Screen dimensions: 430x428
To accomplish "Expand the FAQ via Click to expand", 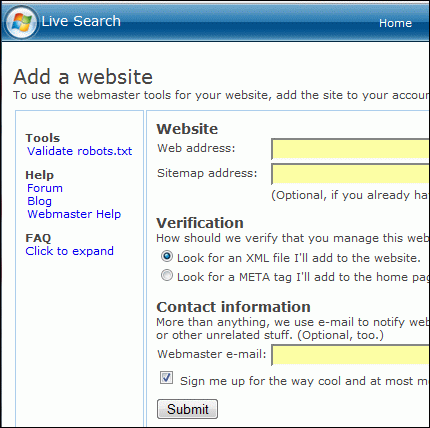I will [x=70, y=251].
